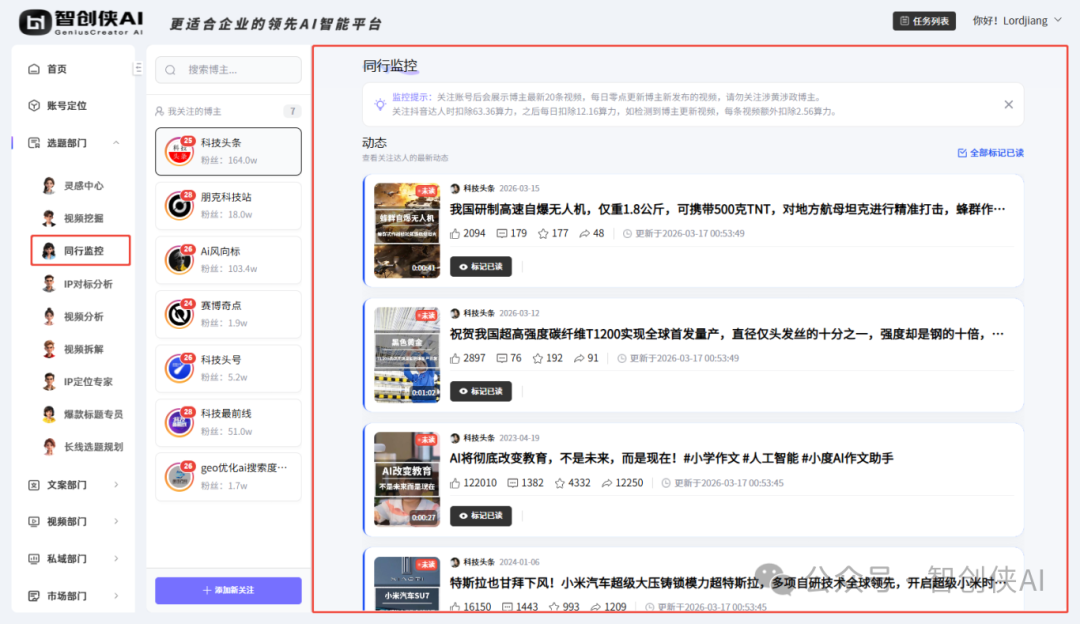This screenshot has width=1080, height=624.
Task: Click 添加新关注 button
Action: 228,590
